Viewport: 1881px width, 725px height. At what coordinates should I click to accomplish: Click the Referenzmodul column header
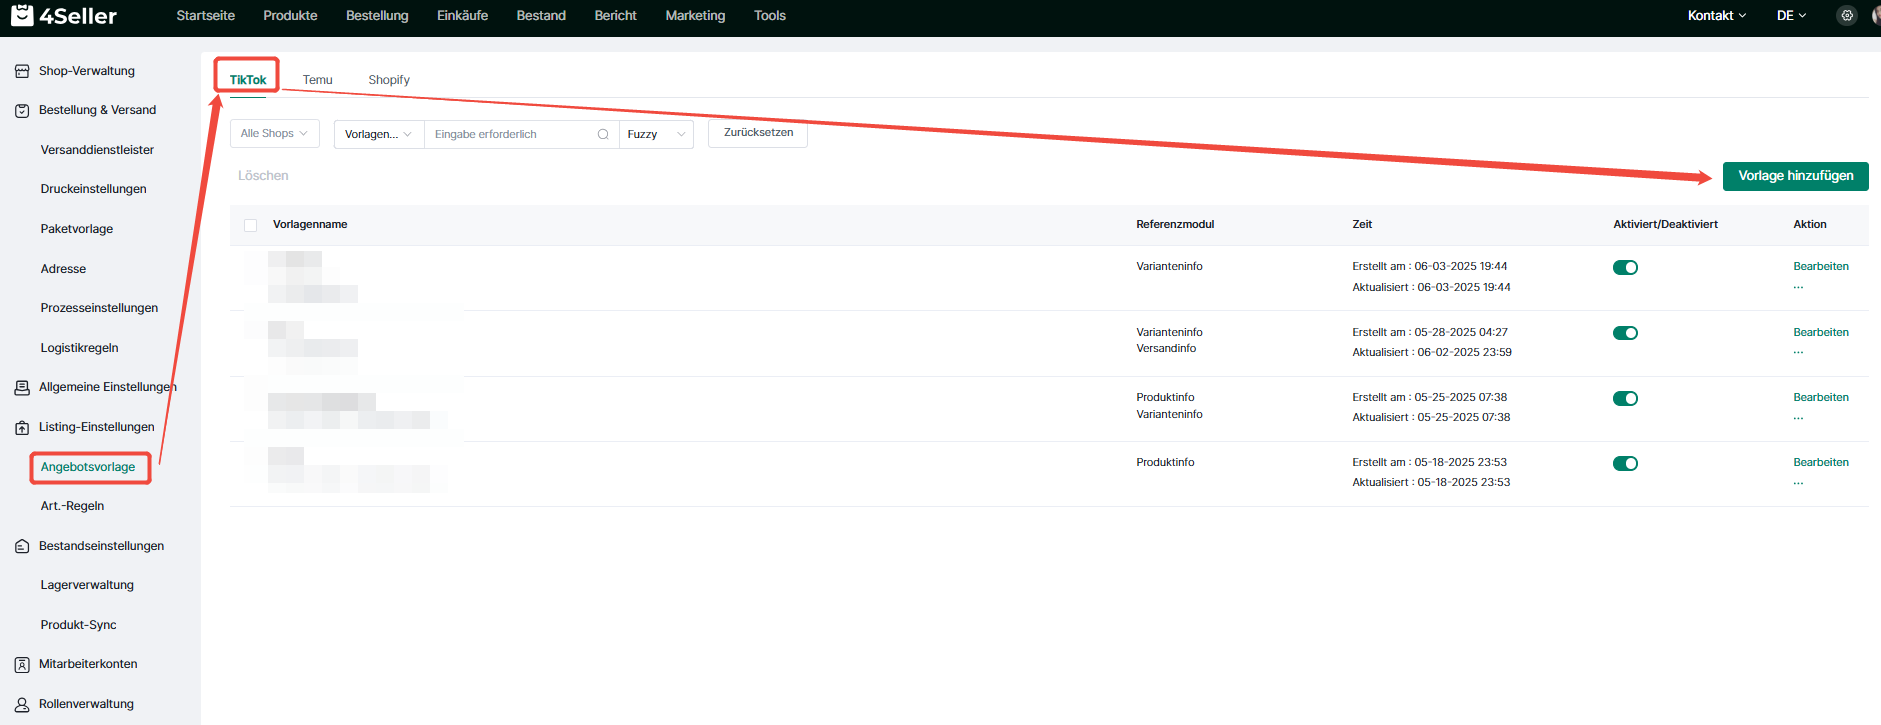click(1175, 224)
